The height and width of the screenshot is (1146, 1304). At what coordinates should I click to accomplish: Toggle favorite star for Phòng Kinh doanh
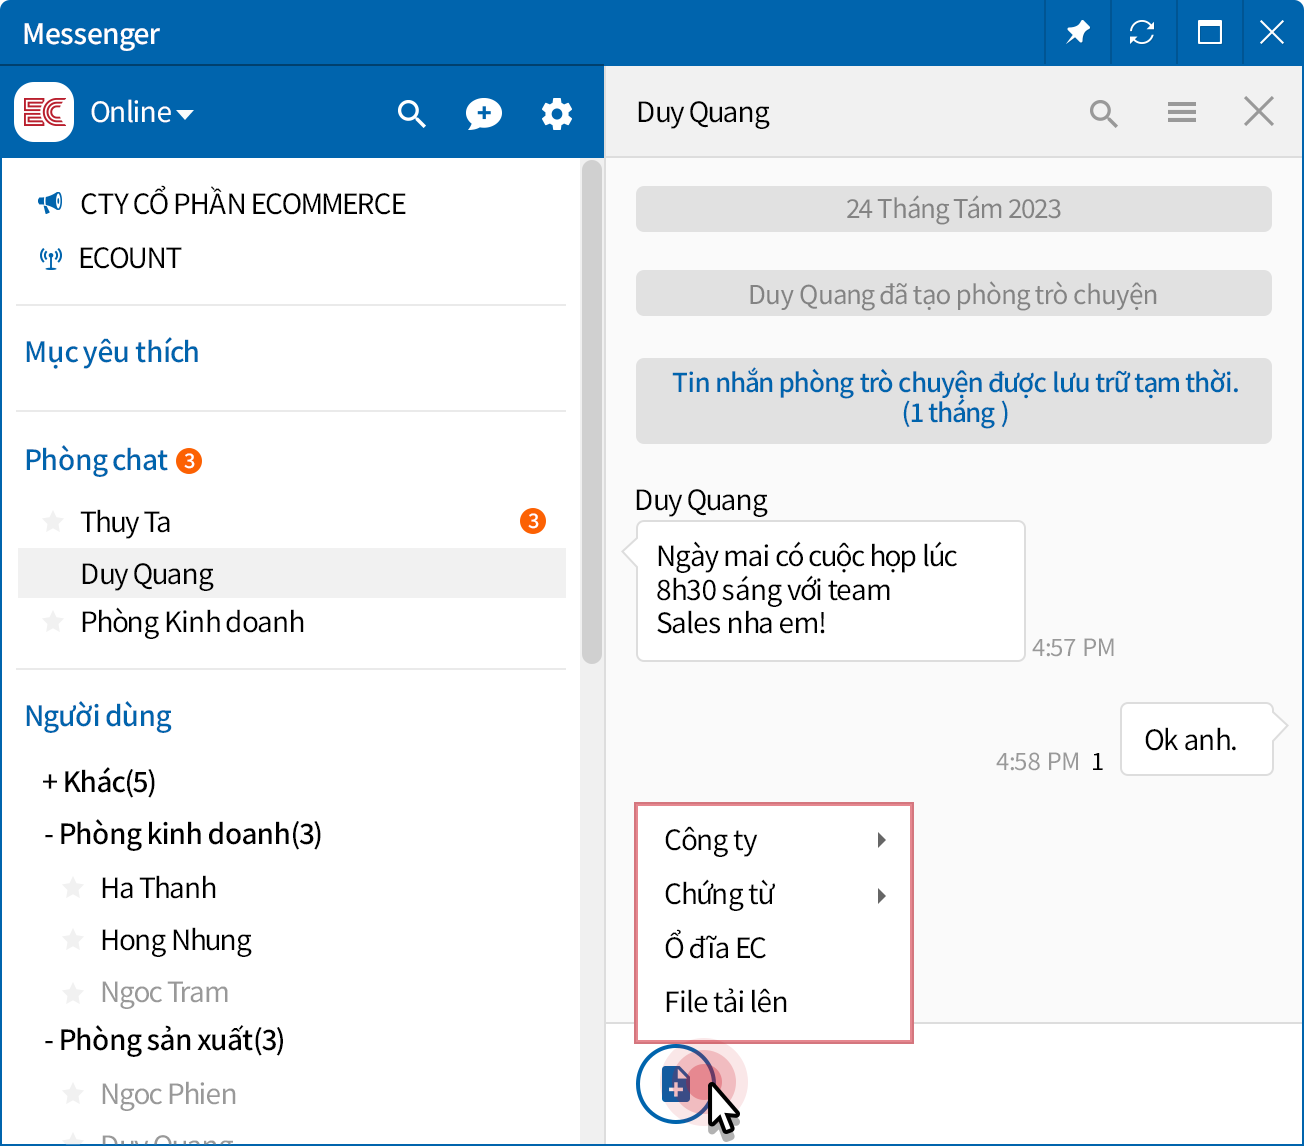point(53,622)
